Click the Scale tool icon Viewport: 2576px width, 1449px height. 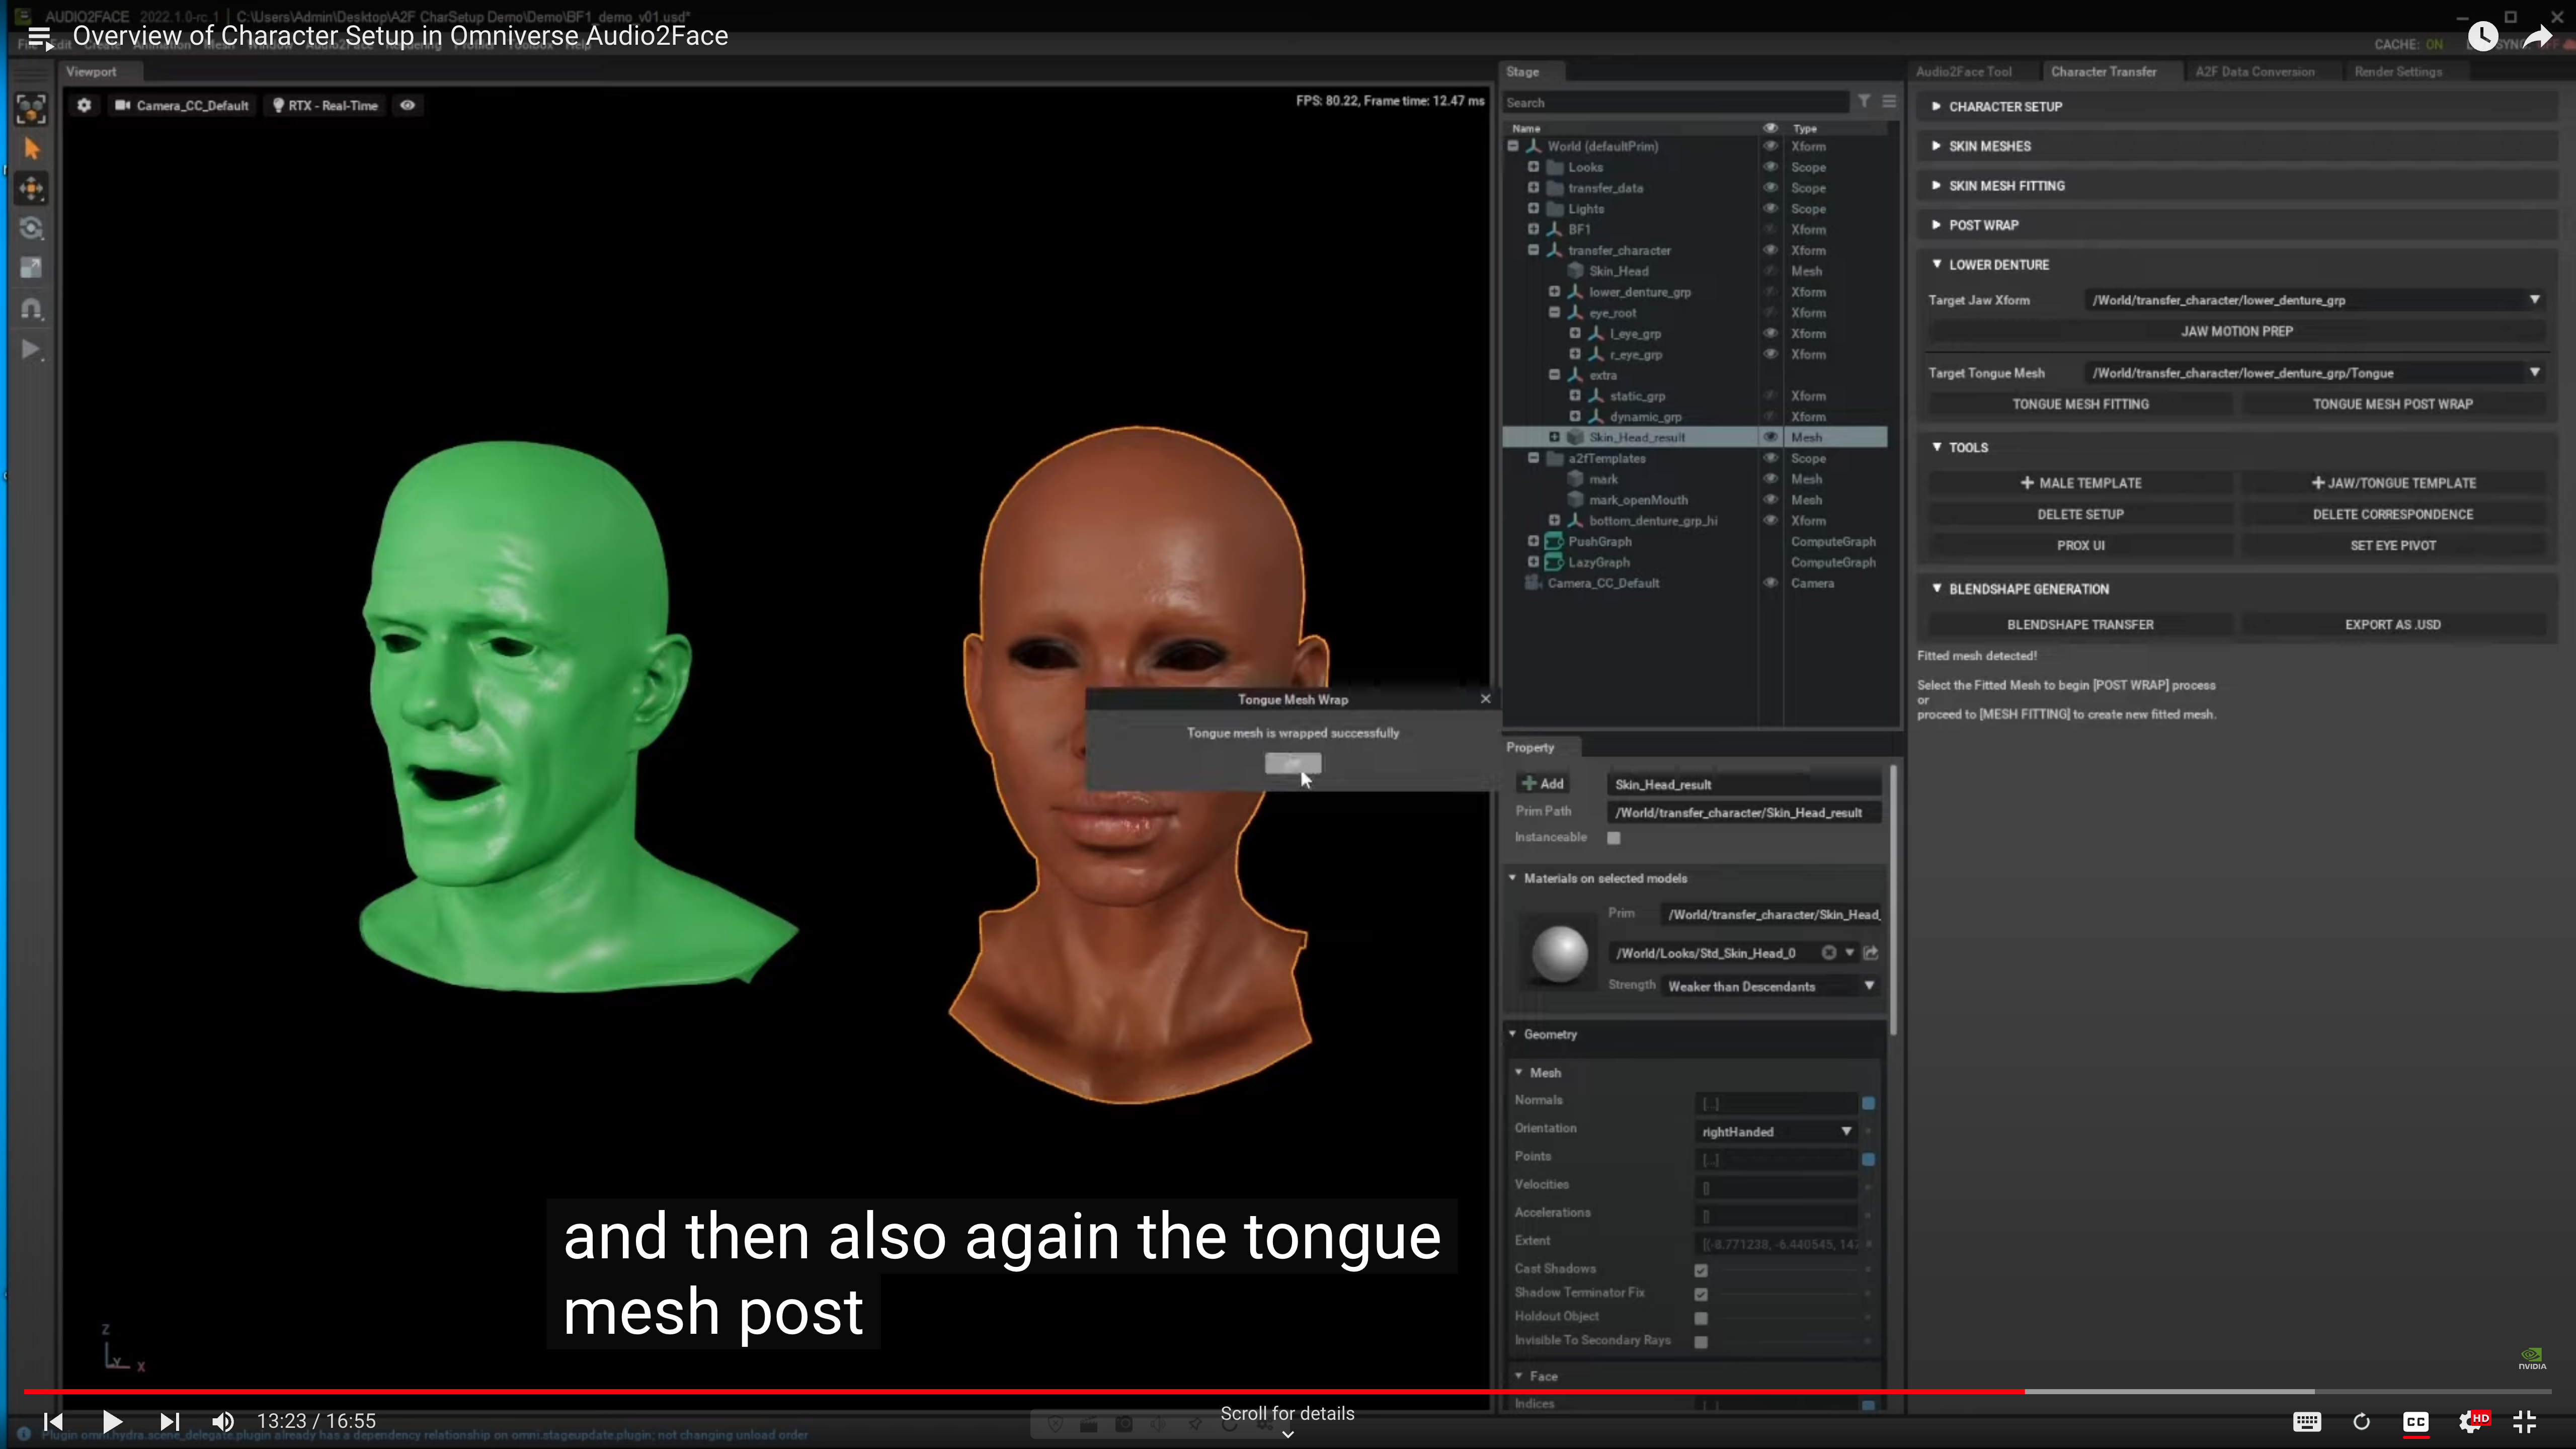31,268
